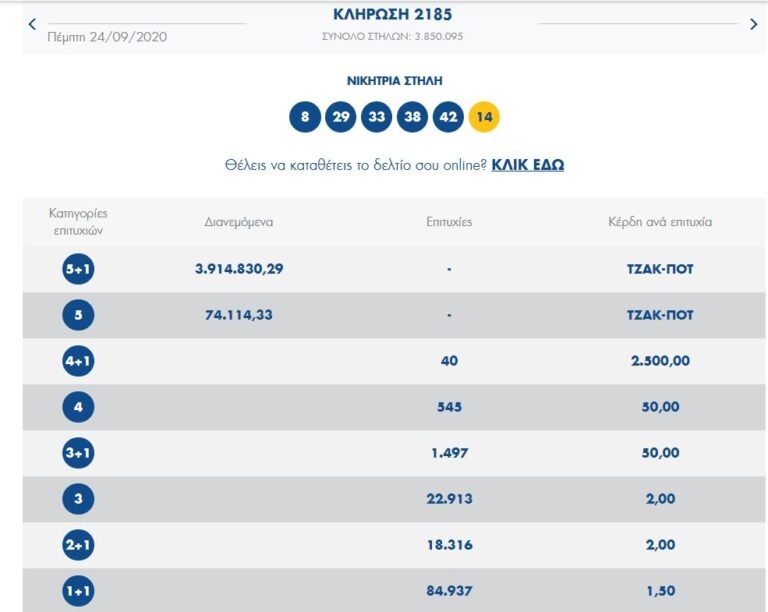Open the ΚΛΙΚ ΕΔΩ online submission link
This screenshot has height=612, width=768.
[x=527, y=164]
